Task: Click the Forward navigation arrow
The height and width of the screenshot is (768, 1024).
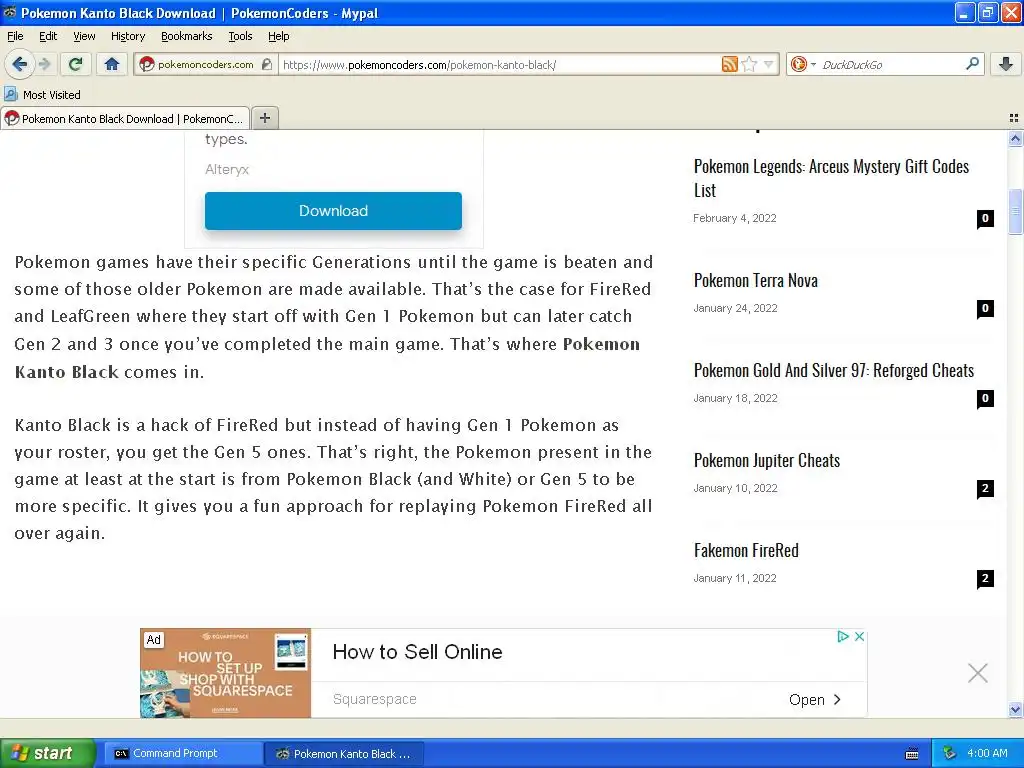Action: [x=44, y=64]
